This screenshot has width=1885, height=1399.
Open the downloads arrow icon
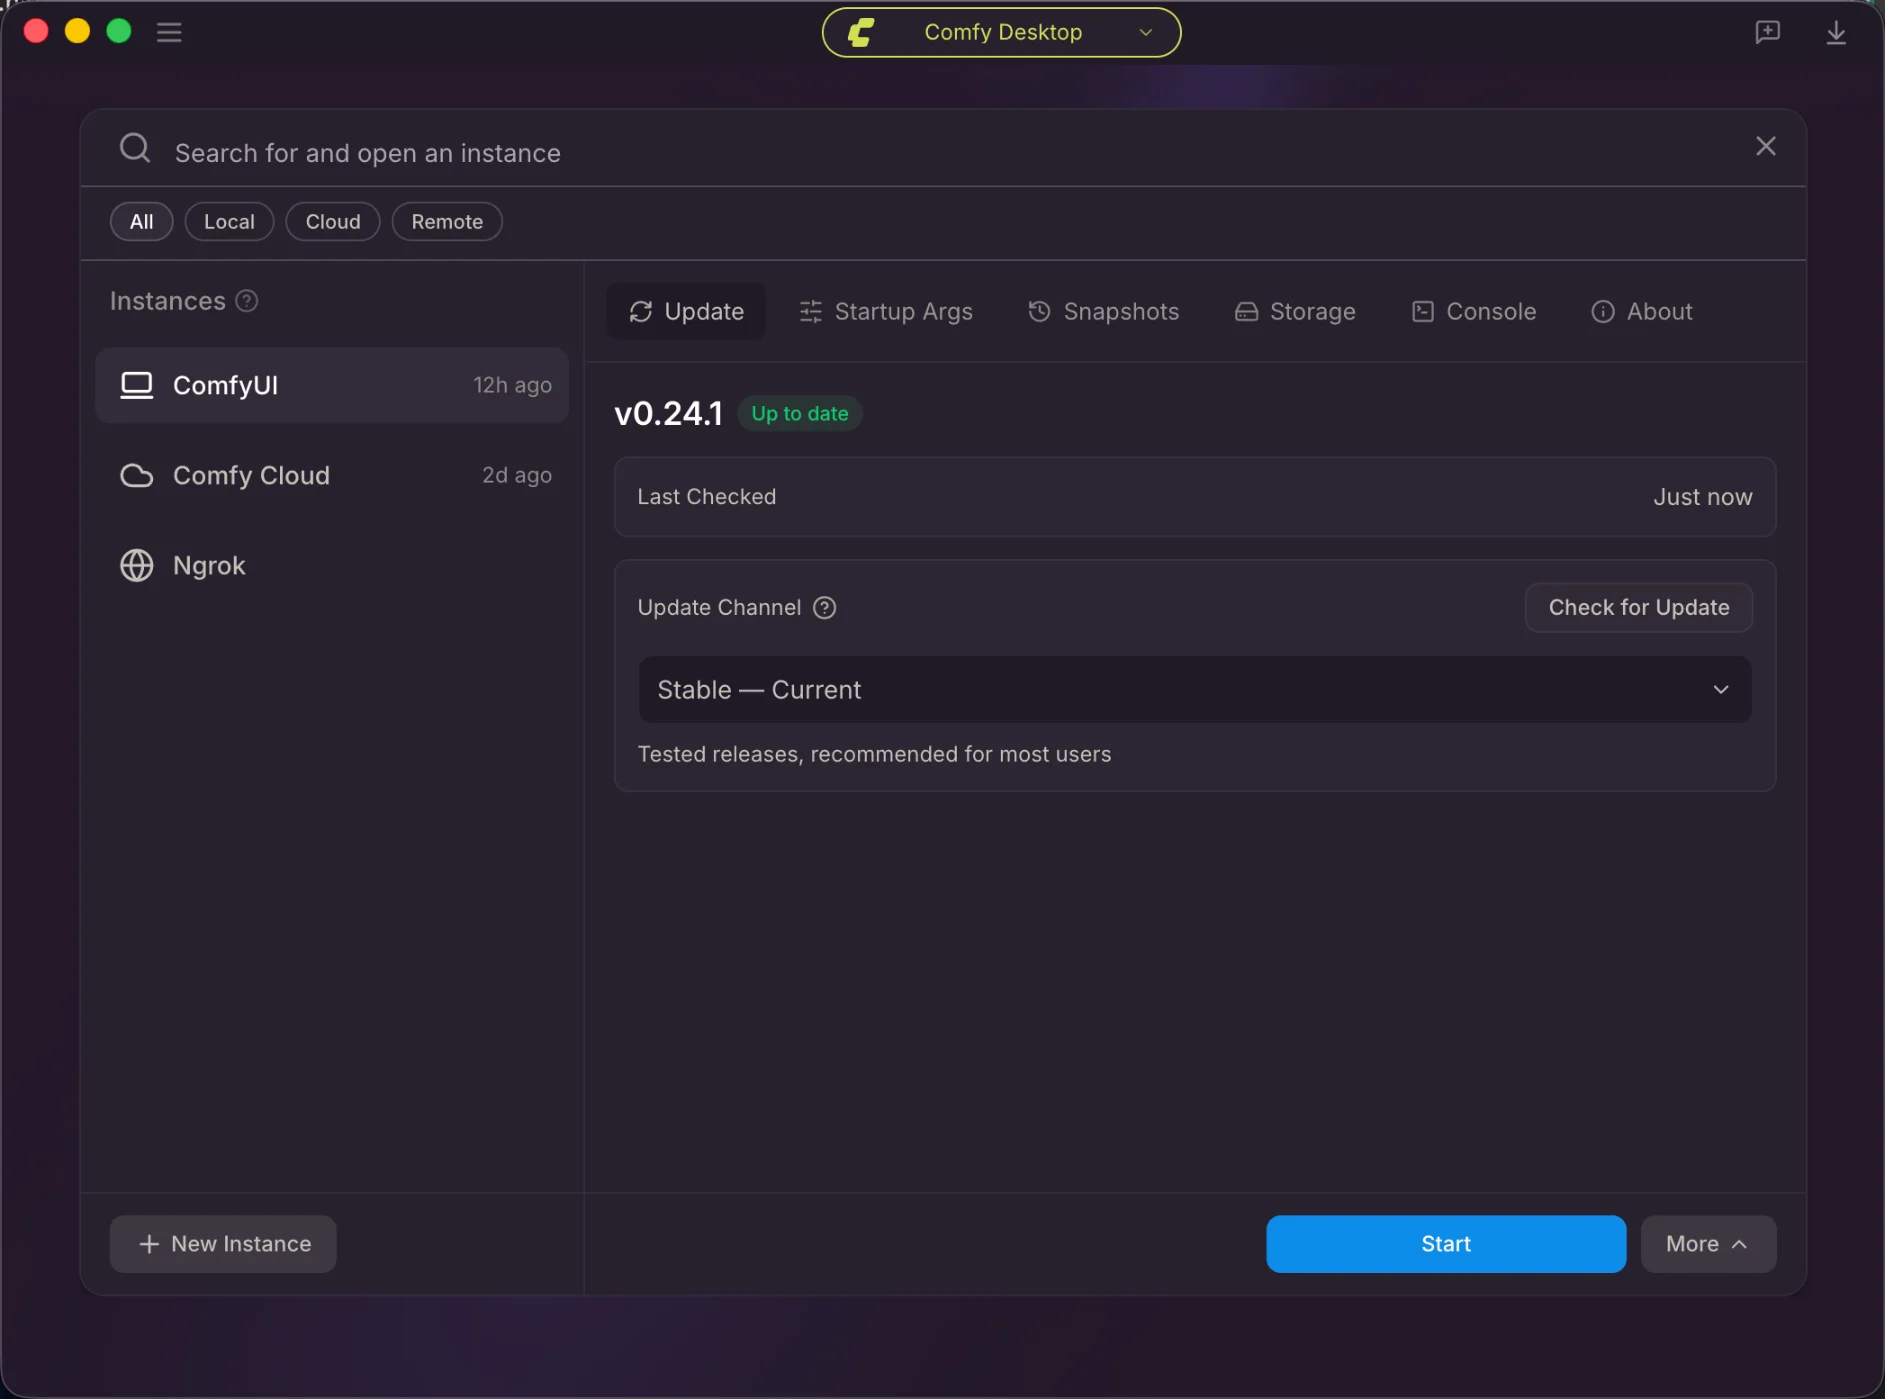click(1836, 32)
